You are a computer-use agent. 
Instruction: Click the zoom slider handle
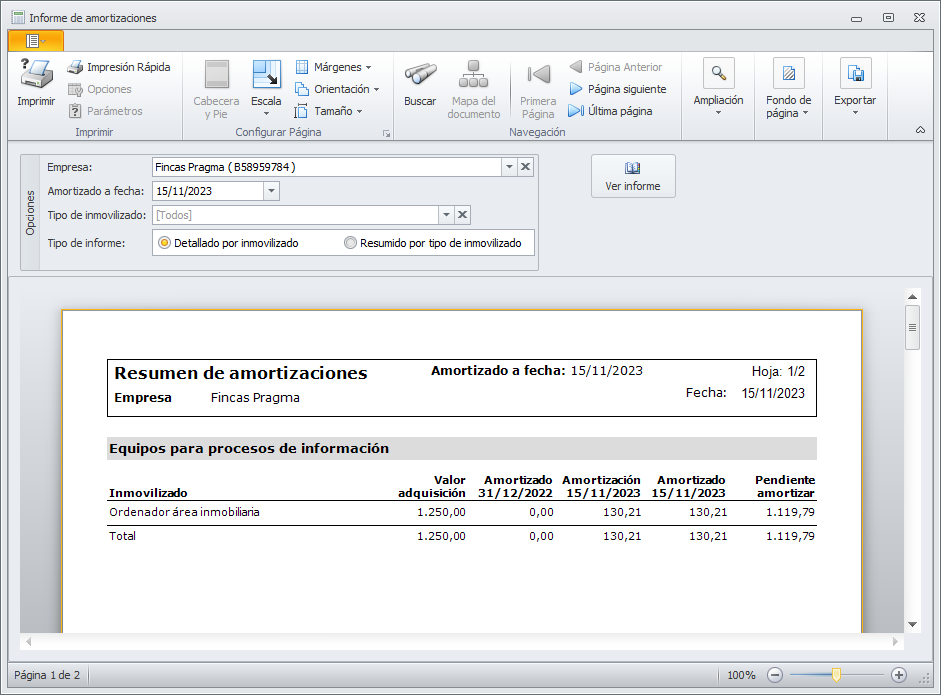pos(836,675)
